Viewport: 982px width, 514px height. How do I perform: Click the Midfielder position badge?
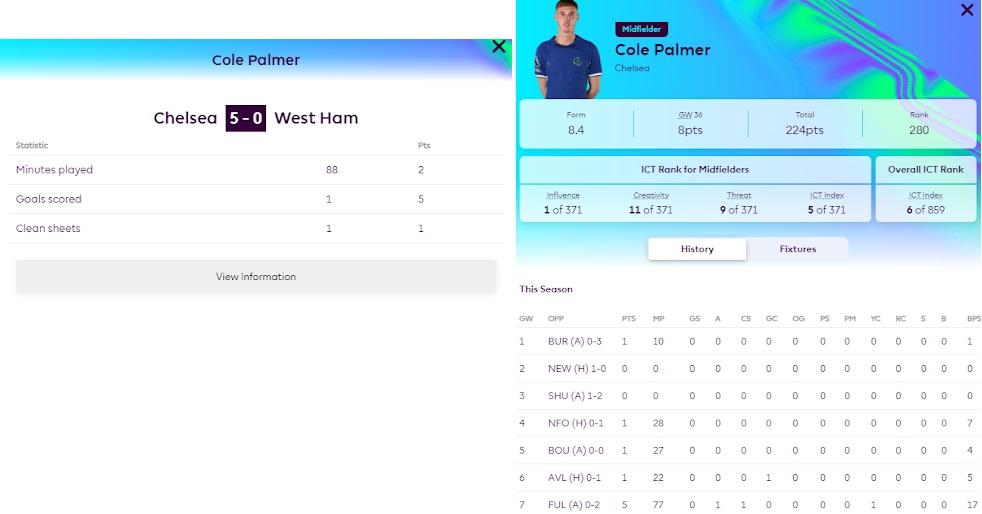click(641, 29)
